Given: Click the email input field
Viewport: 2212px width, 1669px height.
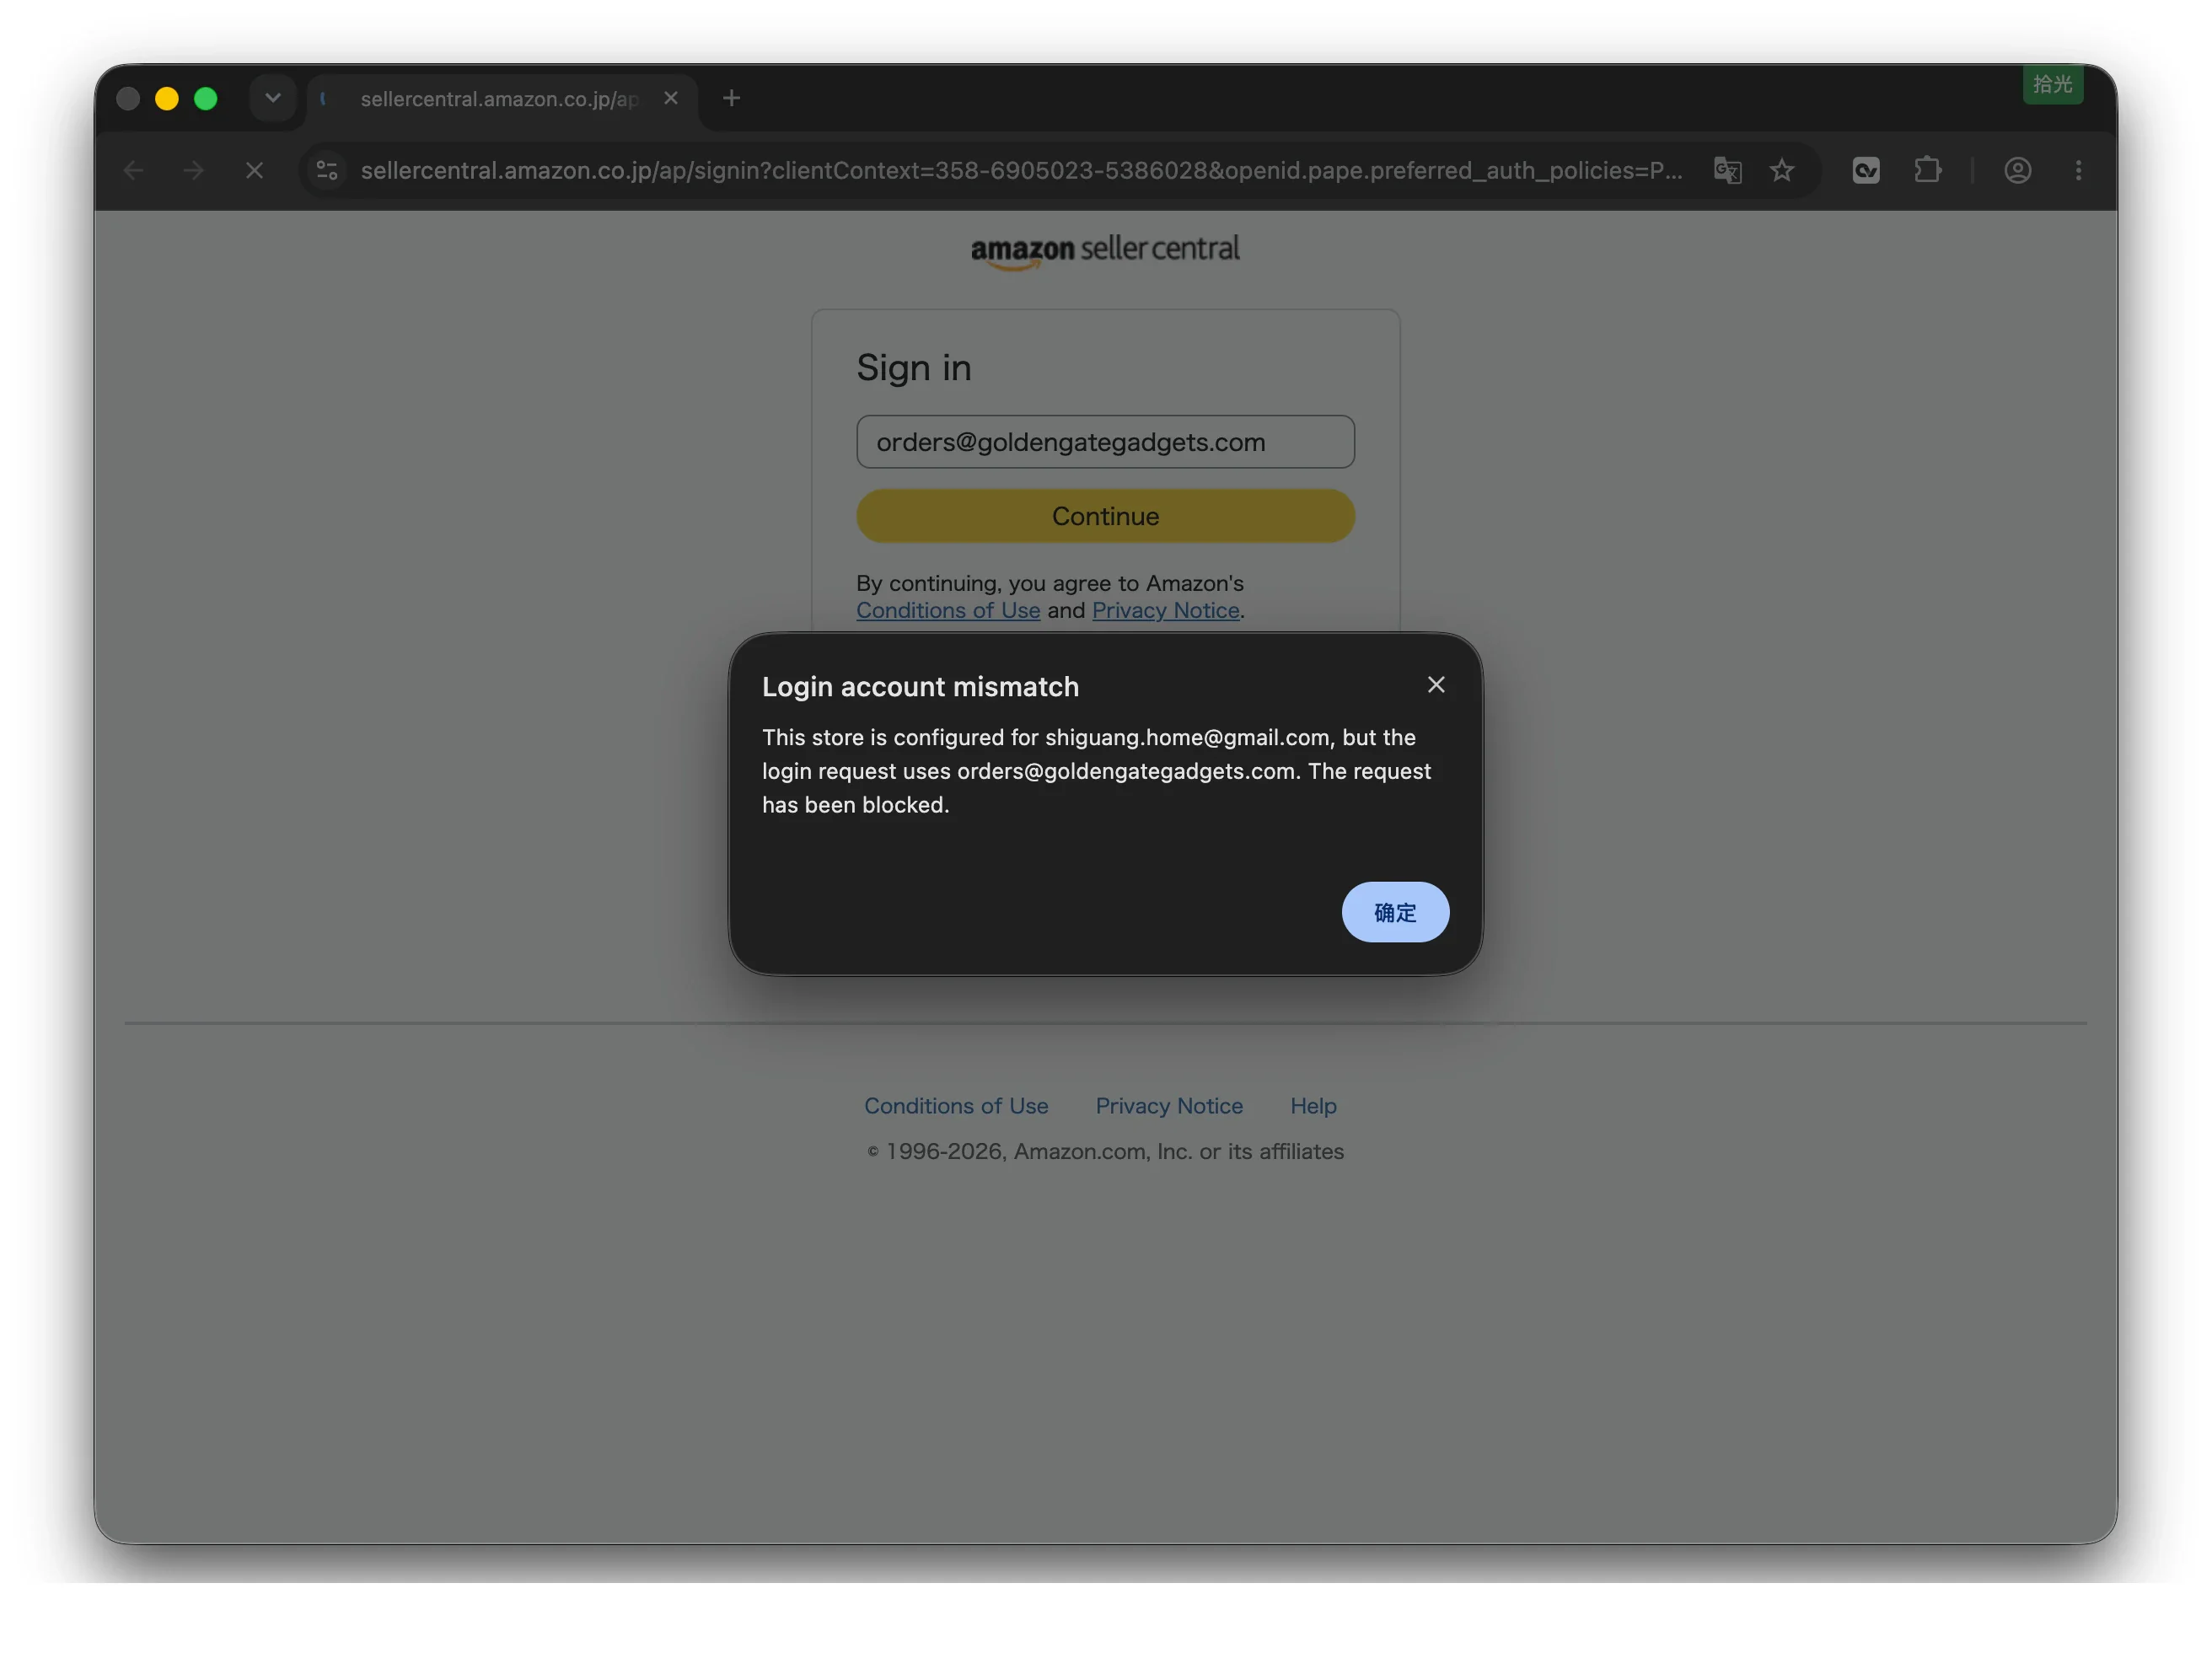Looking at the screenshot, I should coord(1105,442).
